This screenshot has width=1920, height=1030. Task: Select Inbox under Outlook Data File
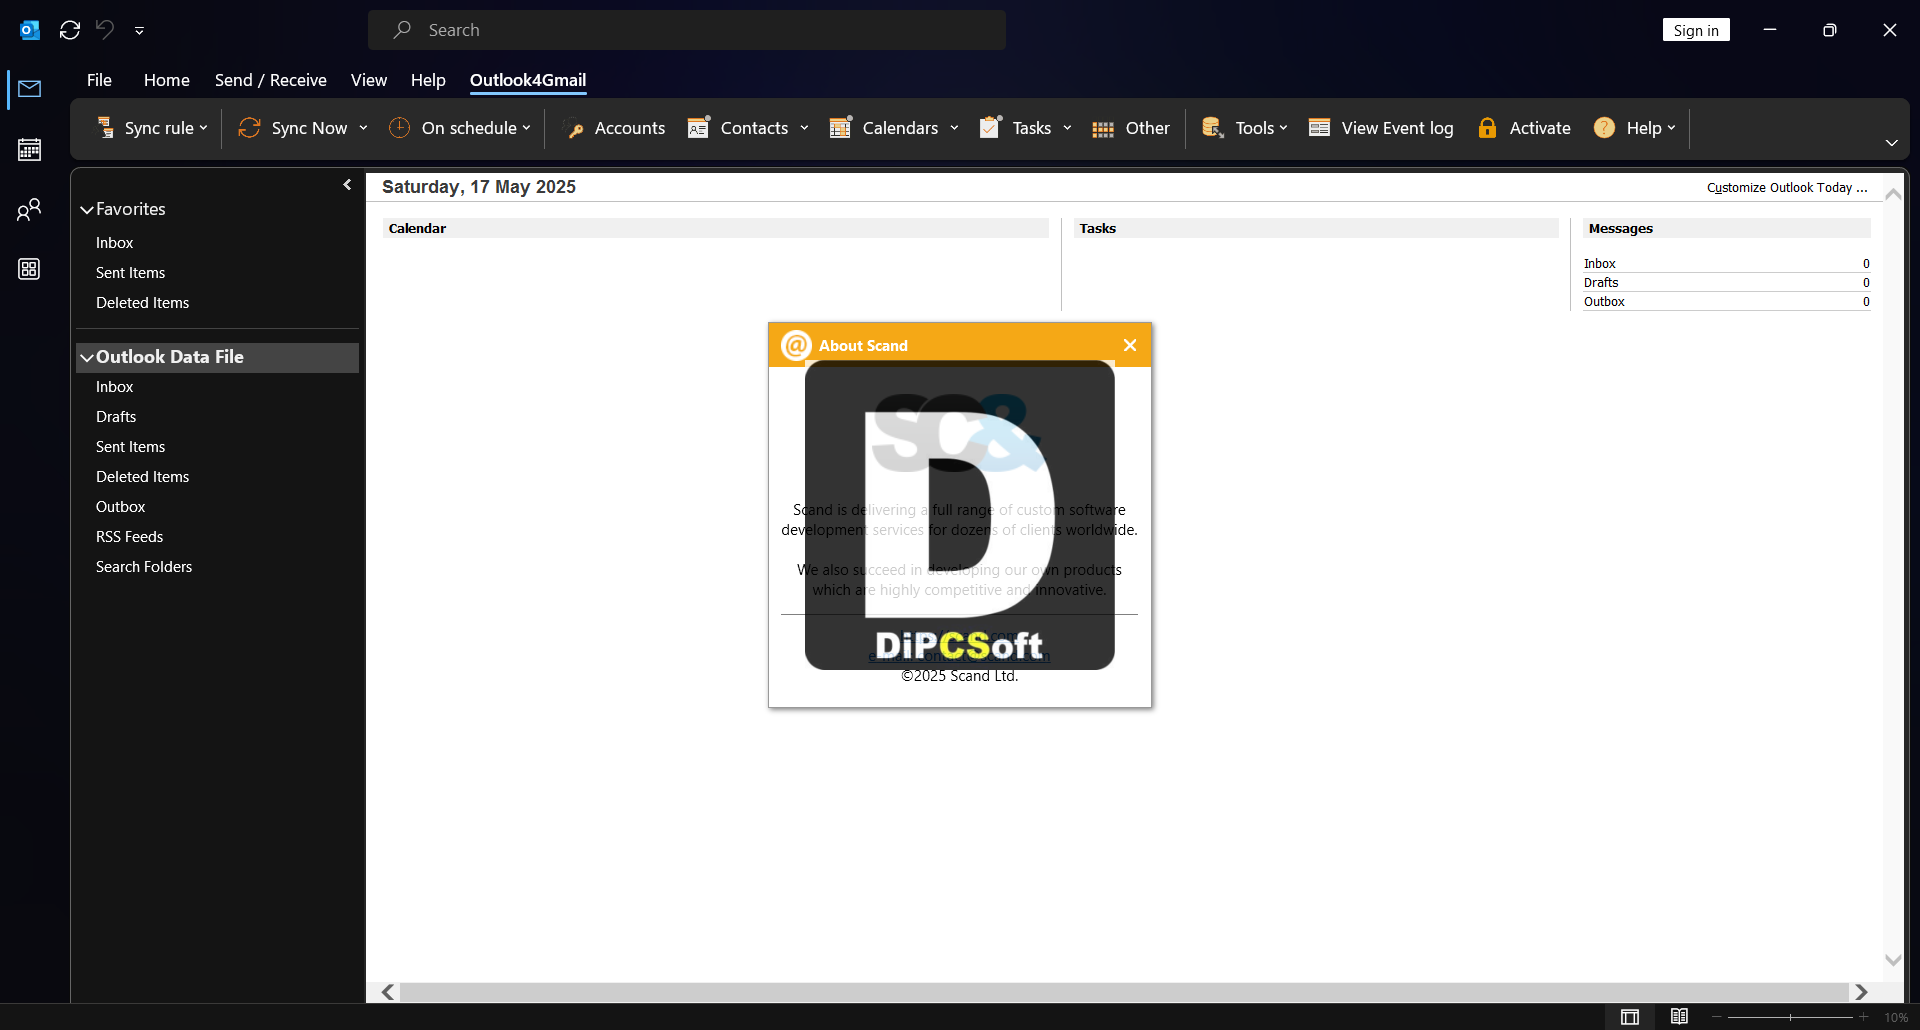pyautogui.click(x=114, y=387)
